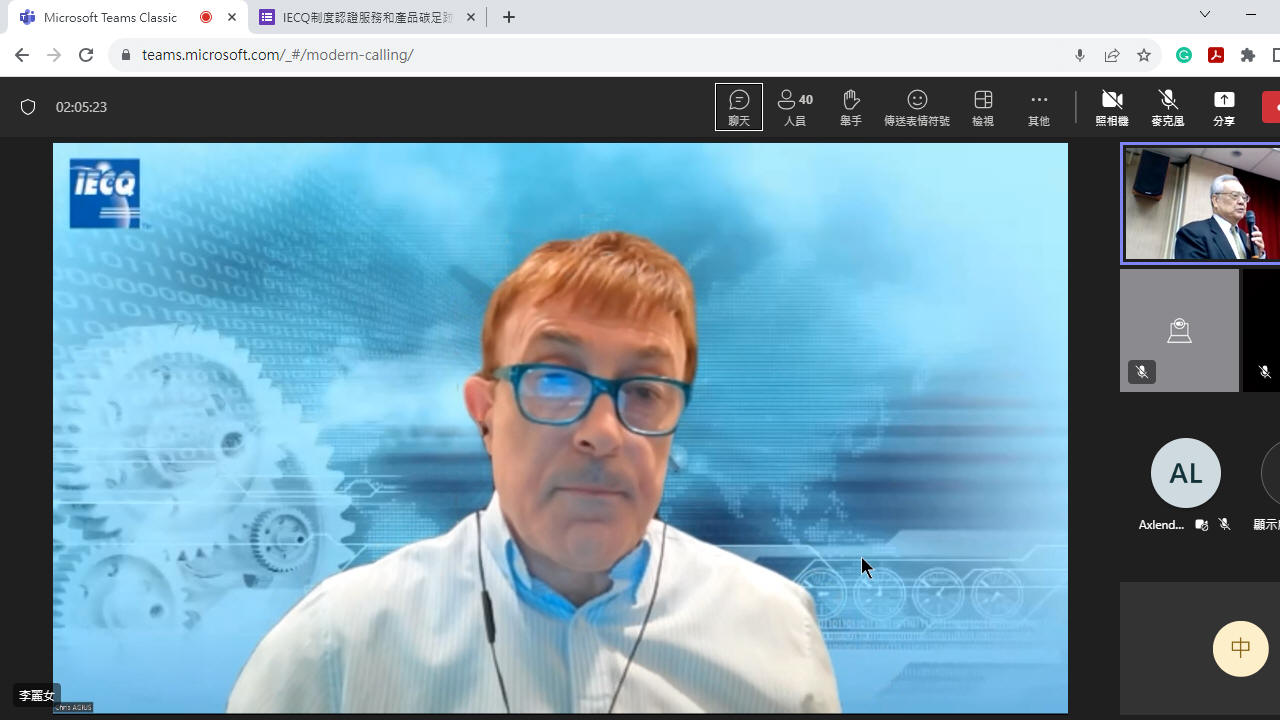Open the browser Extensions puzzle menu
The width and height of the screenshot is (1280, 720).
(1248, 55)
